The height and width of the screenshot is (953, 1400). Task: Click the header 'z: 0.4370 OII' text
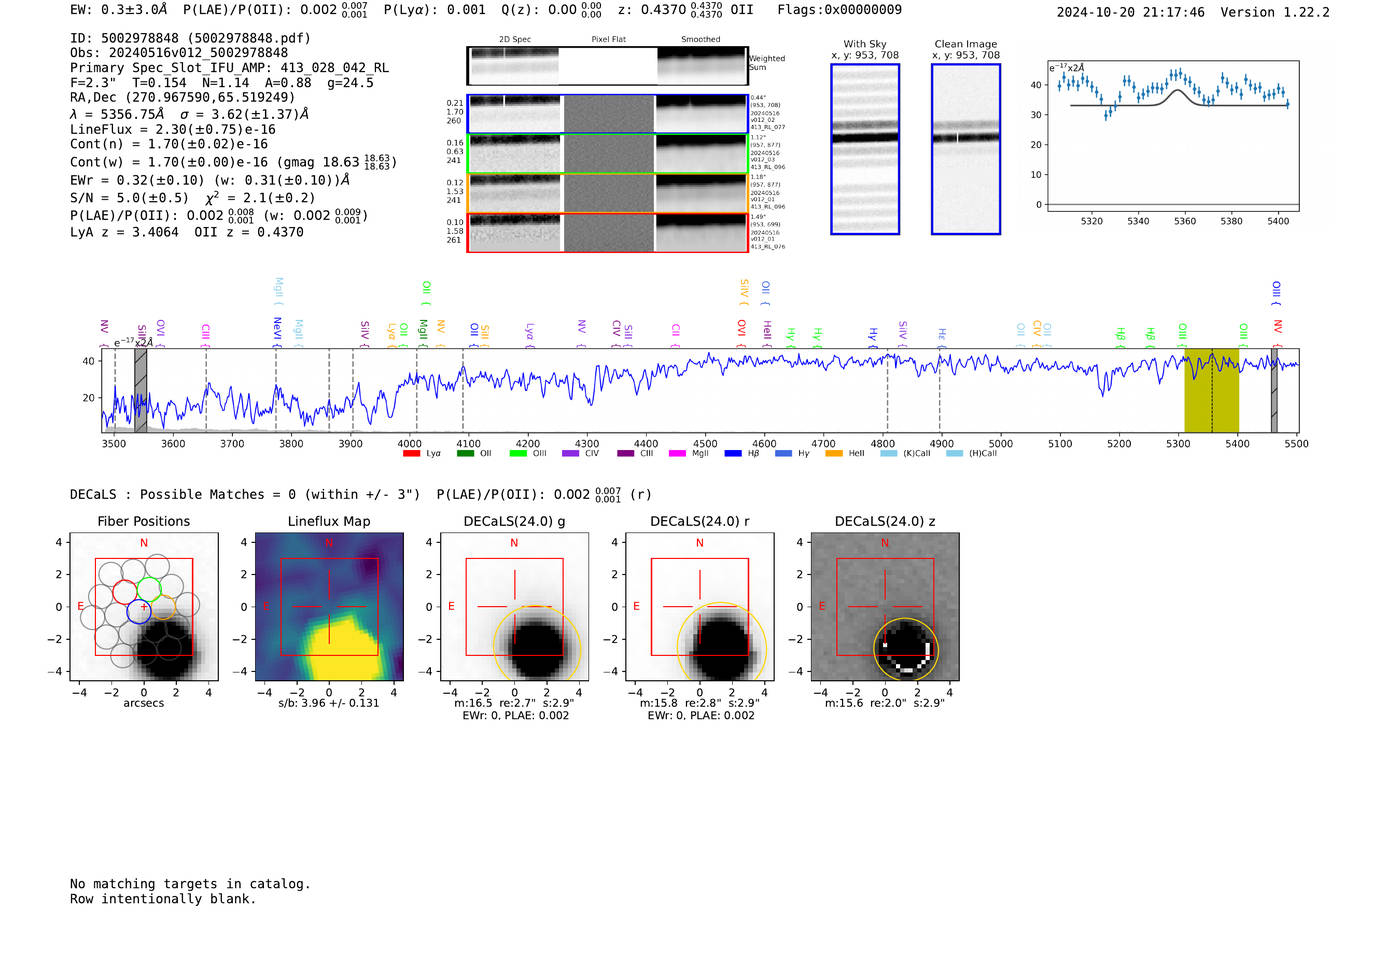[x=685, y=10]
